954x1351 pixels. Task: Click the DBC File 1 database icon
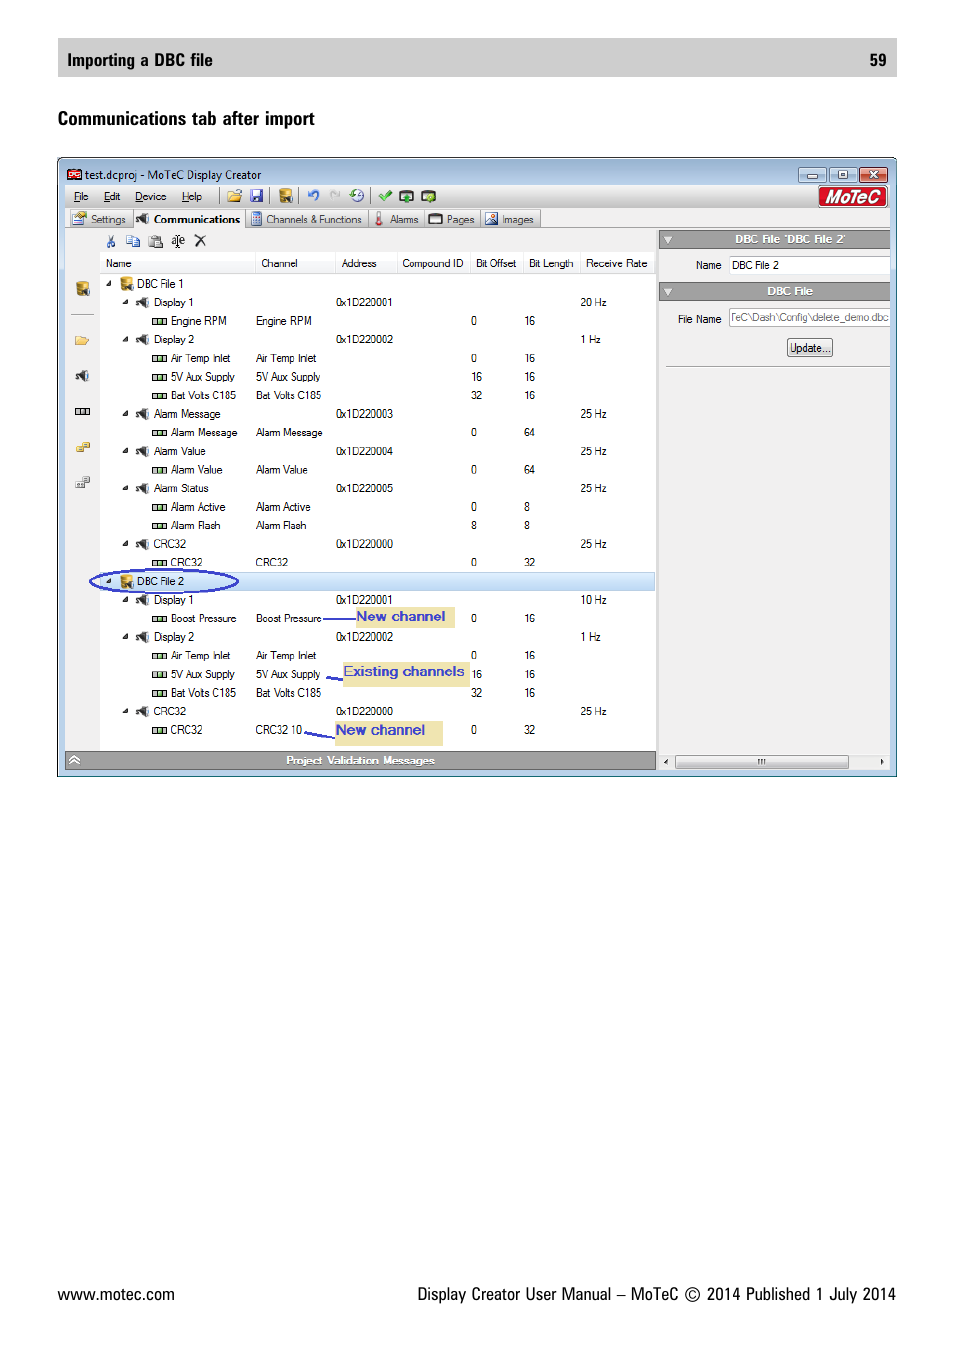coord(127,284)
